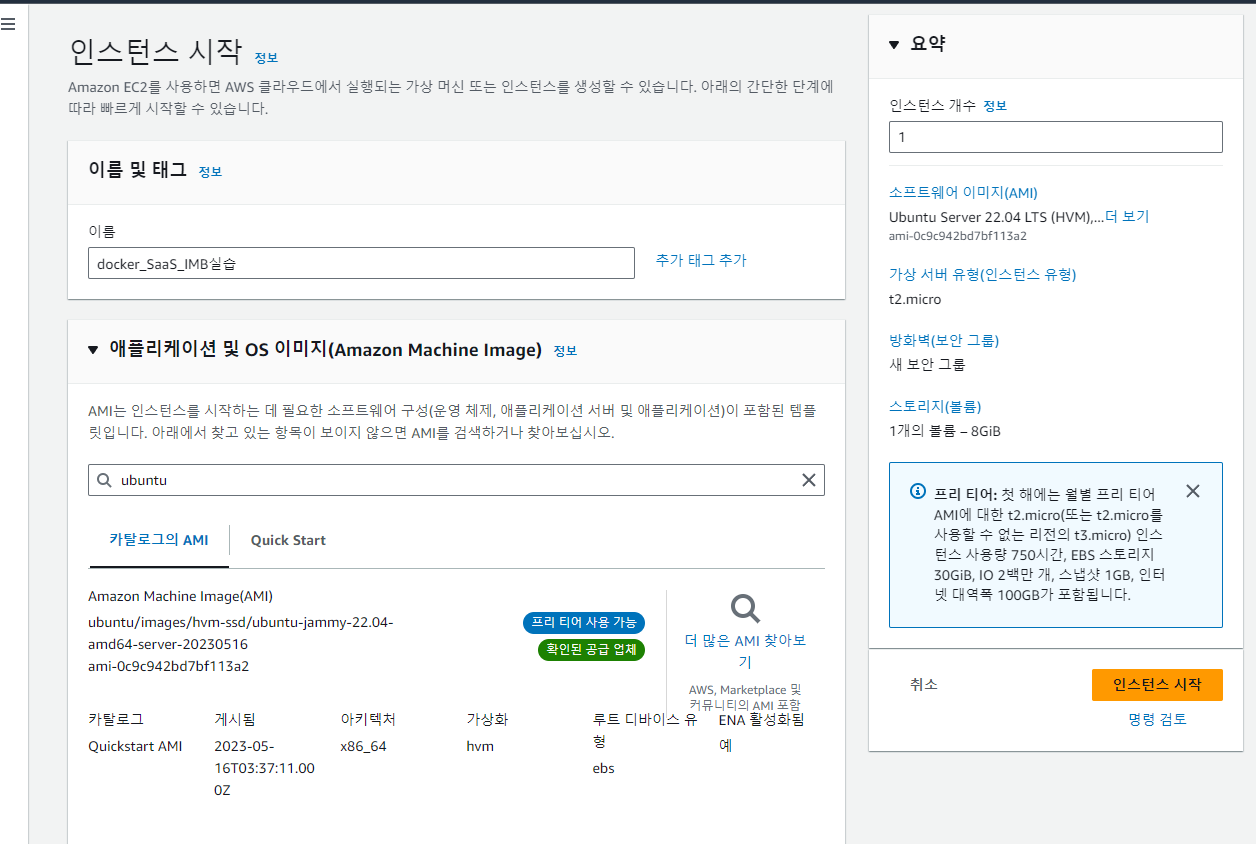The height and width of the screenshot is (844, 1256).
Task: Click large magnifier to browse more AMIs
Action: point(745,608)
